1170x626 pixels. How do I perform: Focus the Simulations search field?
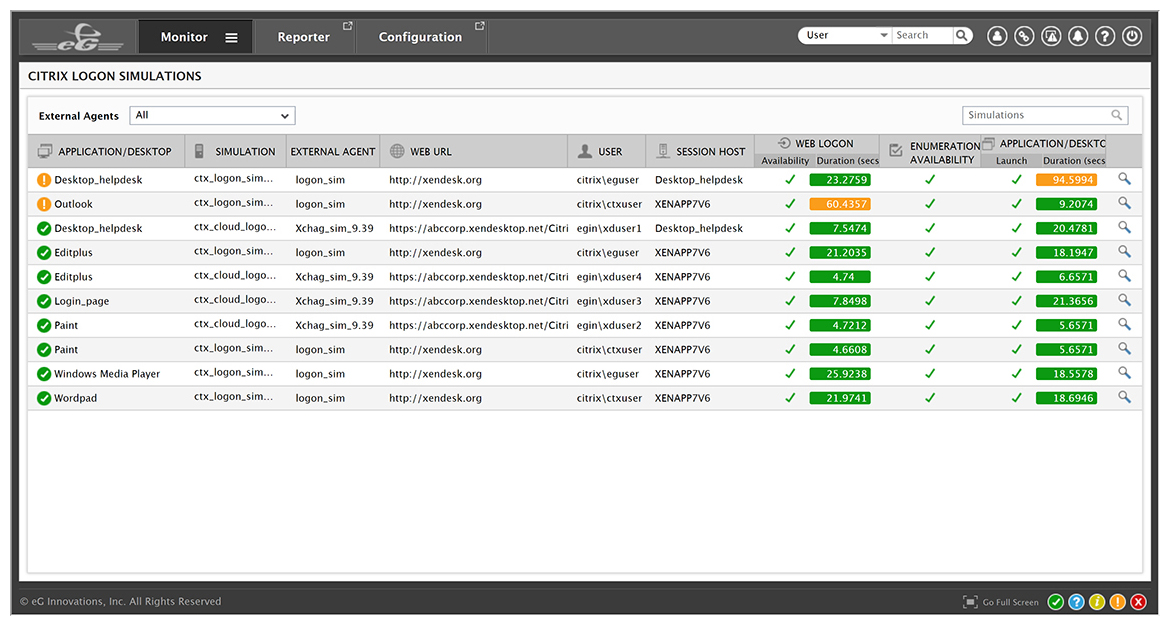pos(1045,115)
